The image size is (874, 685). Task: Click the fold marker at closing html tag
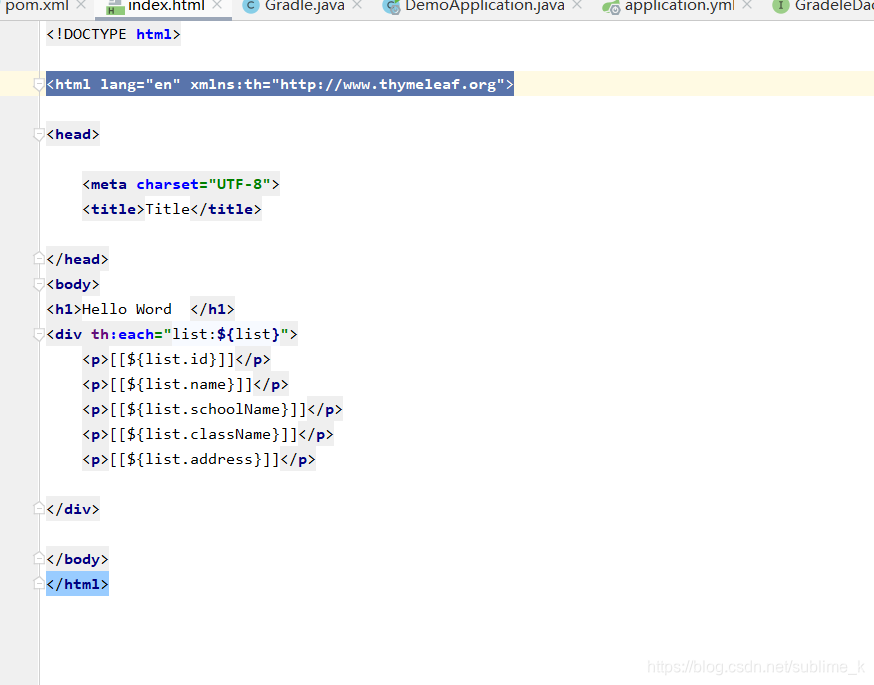tap(39, 584)
